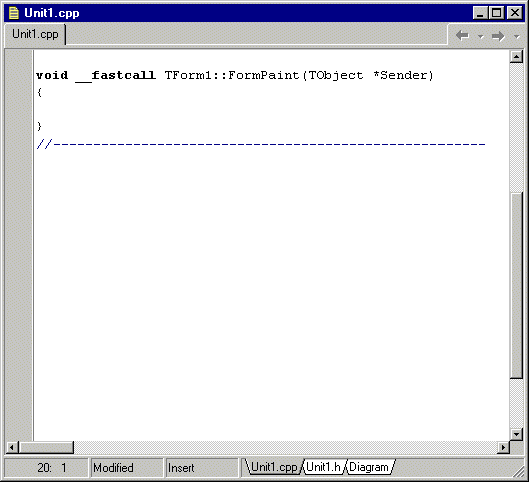
Task: Select the Unit1.cpp bottom tab
Action: 274,467
